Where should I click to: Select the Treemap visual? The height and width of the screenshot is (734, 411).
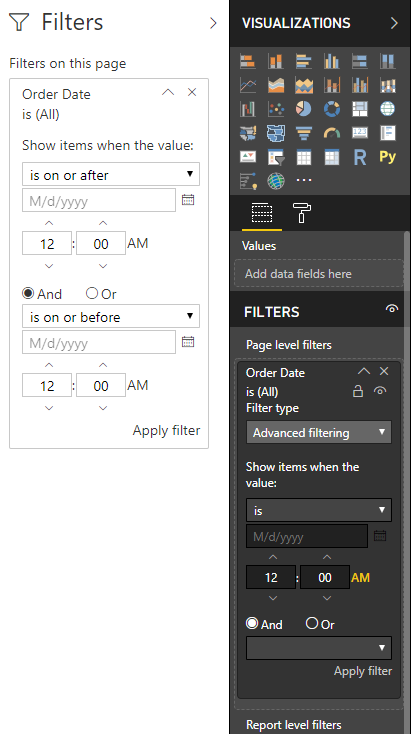tap(360, 109)
